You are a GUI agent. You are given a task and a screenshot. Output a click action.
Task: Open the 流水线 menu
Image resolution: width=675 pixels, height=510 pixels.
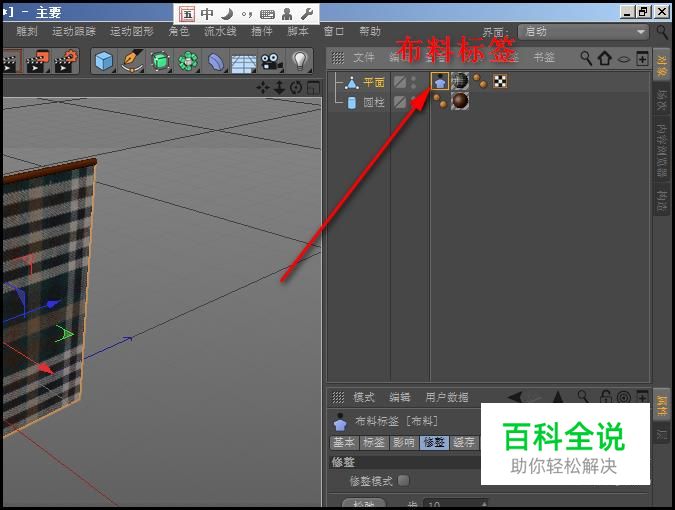tap(220, 31)
